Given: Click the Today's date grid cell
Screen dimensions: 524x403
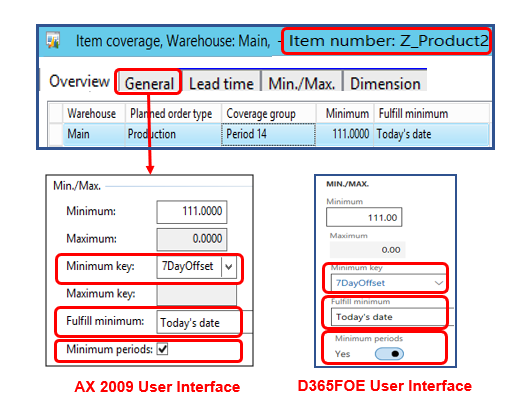Looking at the screenshot, I should click(431, 134).
